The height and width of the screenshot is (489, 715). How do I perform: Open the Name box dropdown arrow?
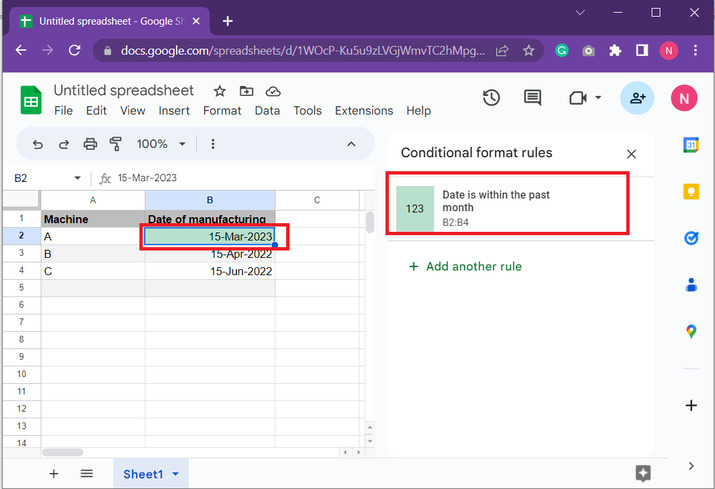pos(78,178)
